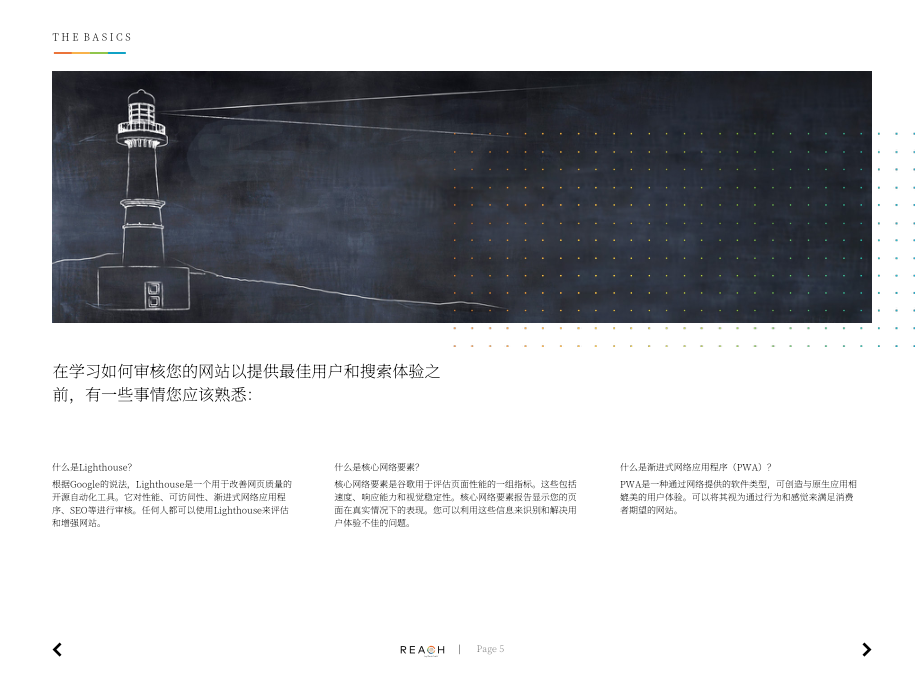The height and width of the screenshot is (690, 920).
Task: Click paragraph starting PWA是一种通过网络
Action: tap(738, 497)
